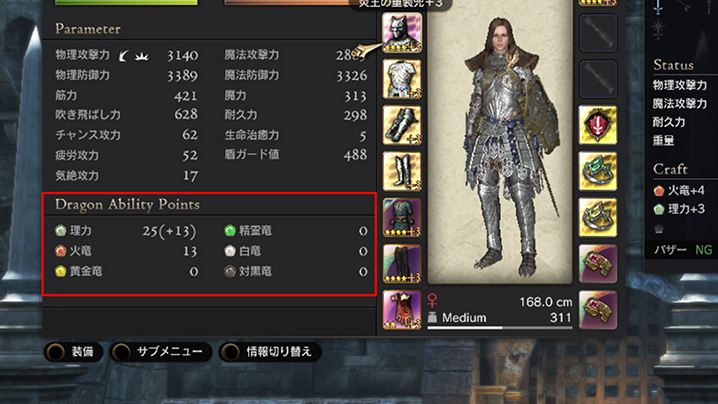
Task: Click the character model preview
Action: pyautogui.click(x=500, y=142)
